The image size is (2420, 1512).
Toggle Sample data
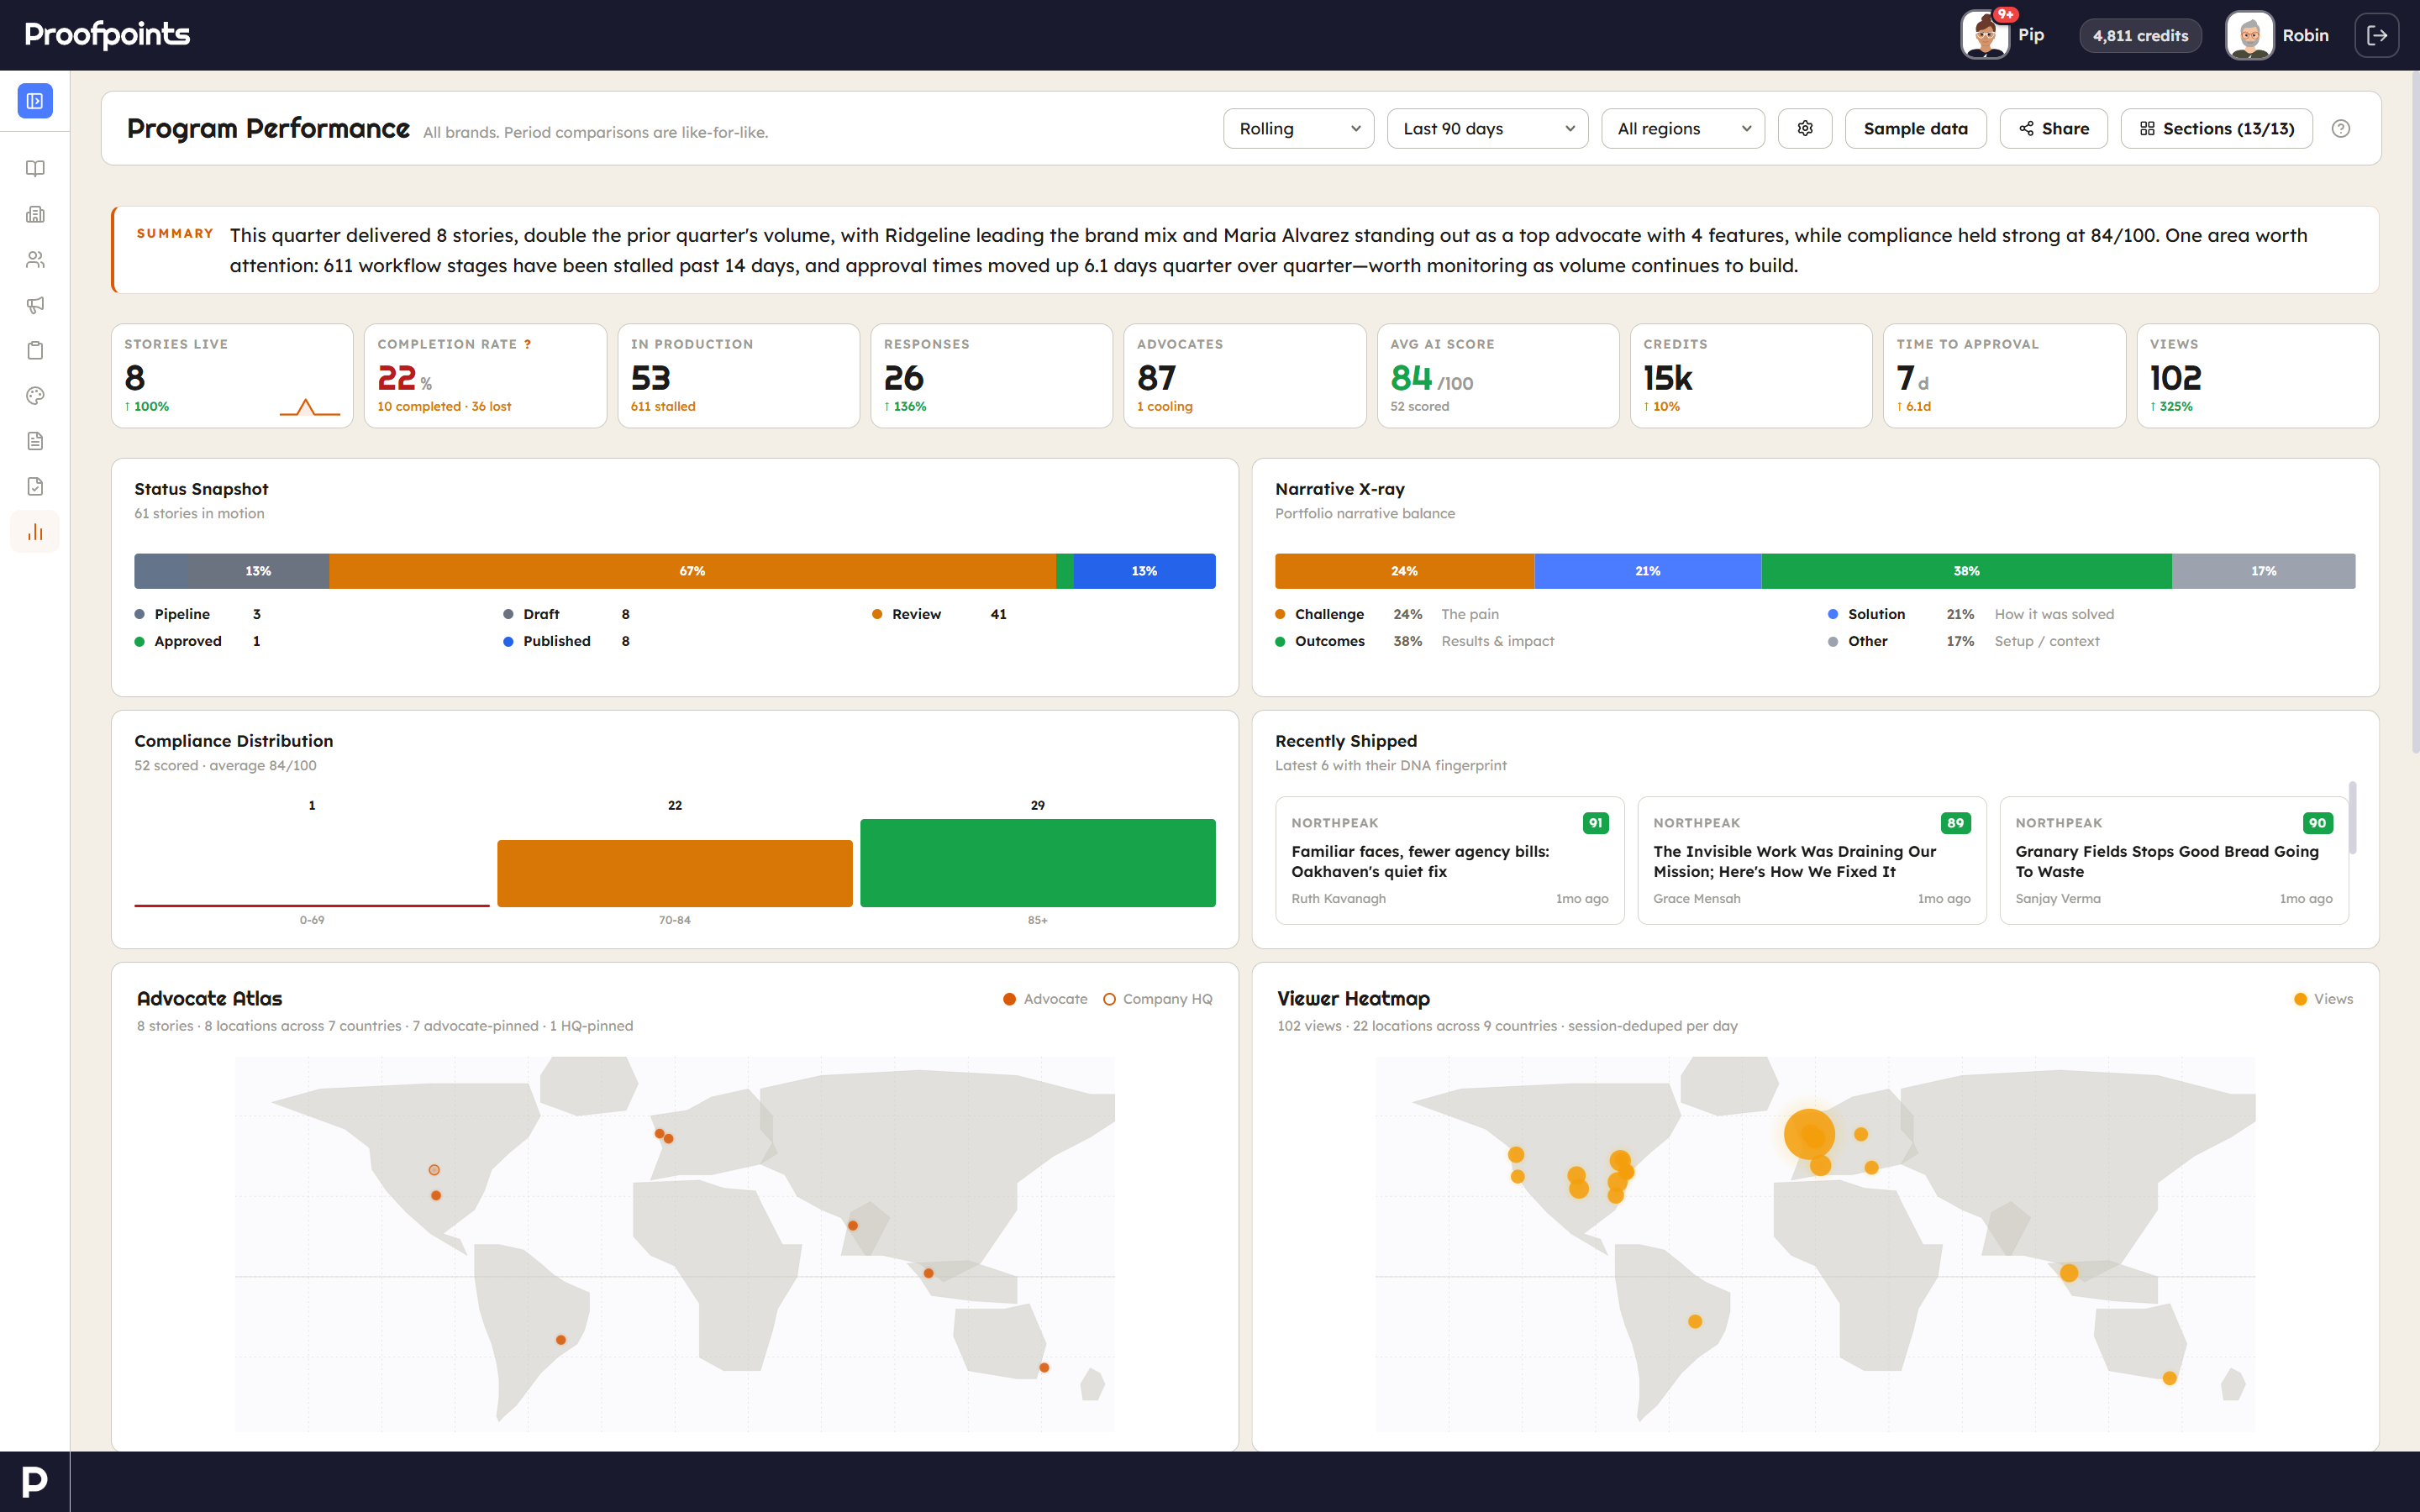pos(1915,128)
